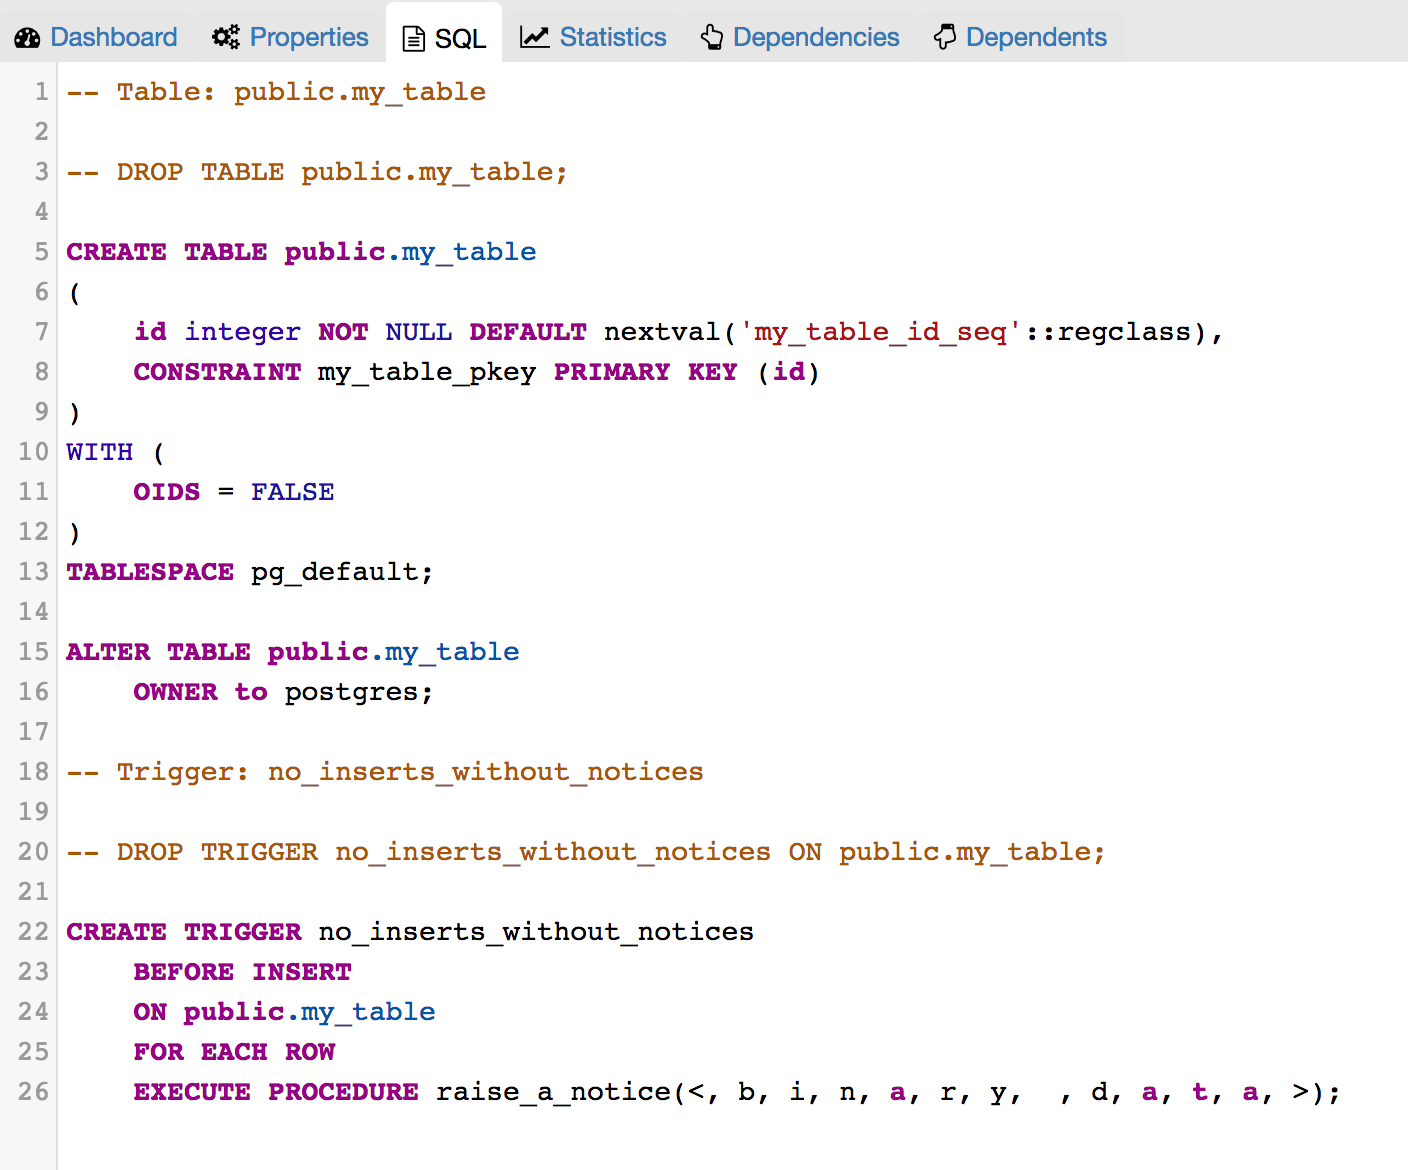Click 'postgres;' on line 16

pyautogui.click(x=359, y=692)
